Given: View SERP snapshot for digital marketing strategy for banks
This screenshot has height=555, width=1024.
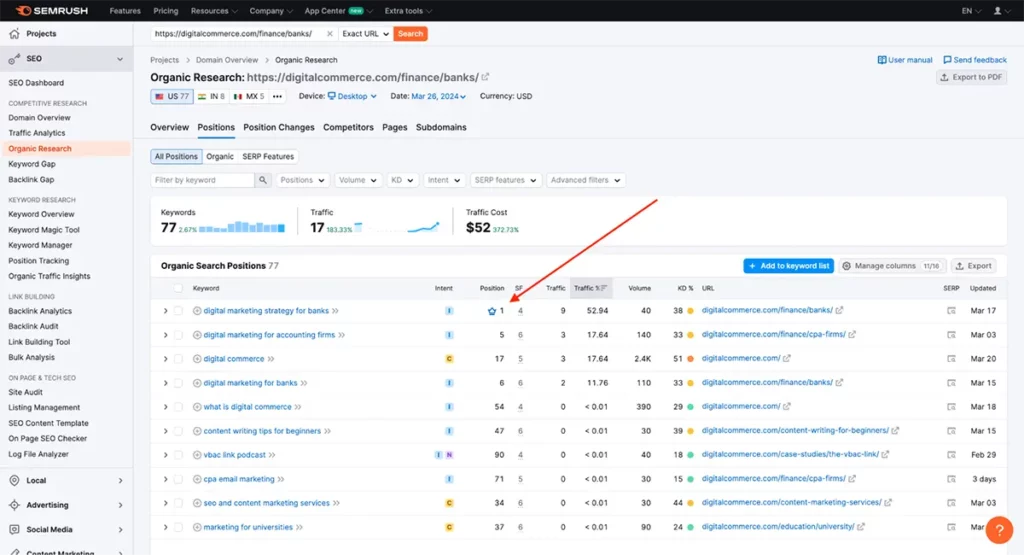Looking at the screenshot, I should tap(951, 311).
